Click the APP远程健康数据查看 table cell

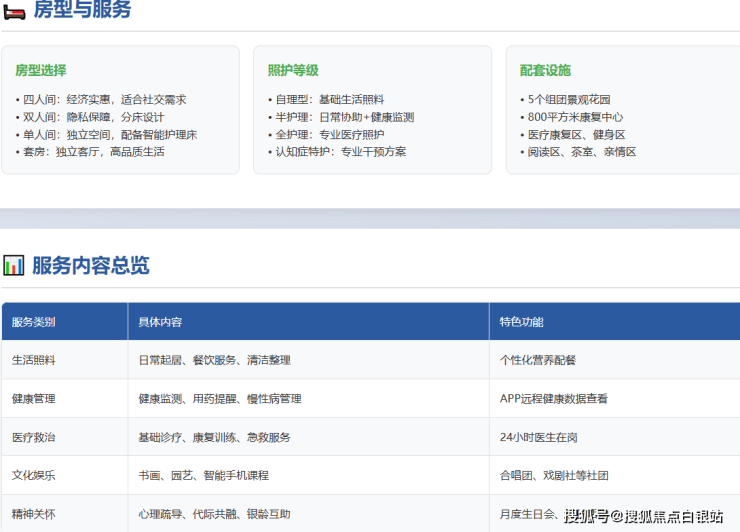click(554, 398)
